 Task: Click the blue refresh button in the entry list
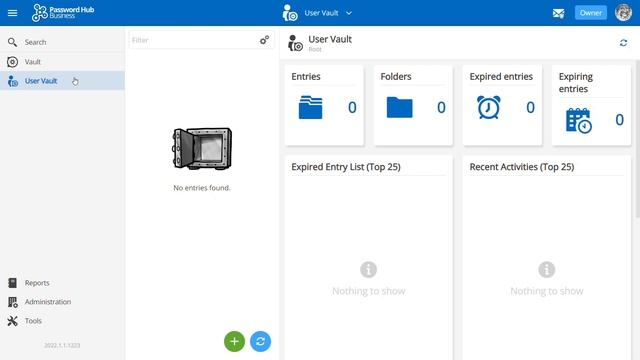(x=260, y=341)
